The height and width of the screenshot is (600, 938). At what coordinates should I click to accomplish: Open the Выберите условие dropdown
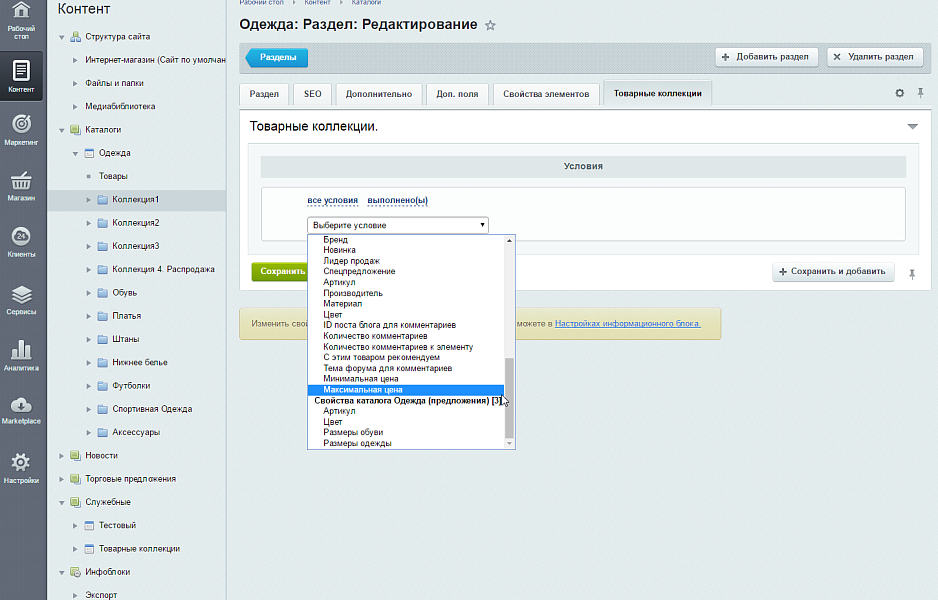tap(397, 225)
